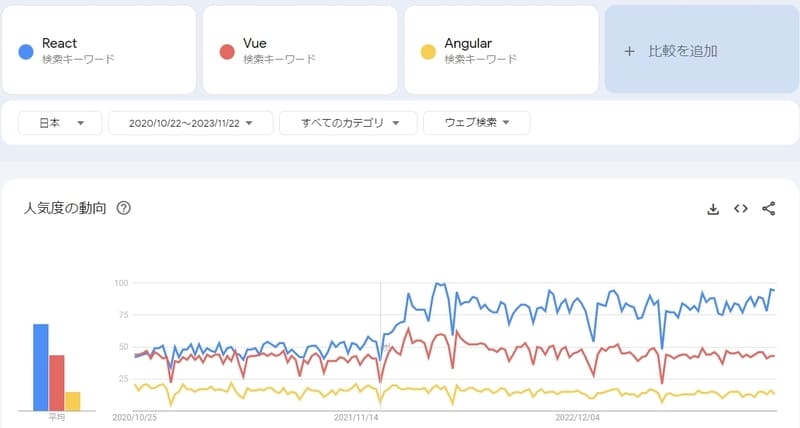Open the すべてのカテゴリ category dropdown
800x428 pixels.
click(347, 123)
